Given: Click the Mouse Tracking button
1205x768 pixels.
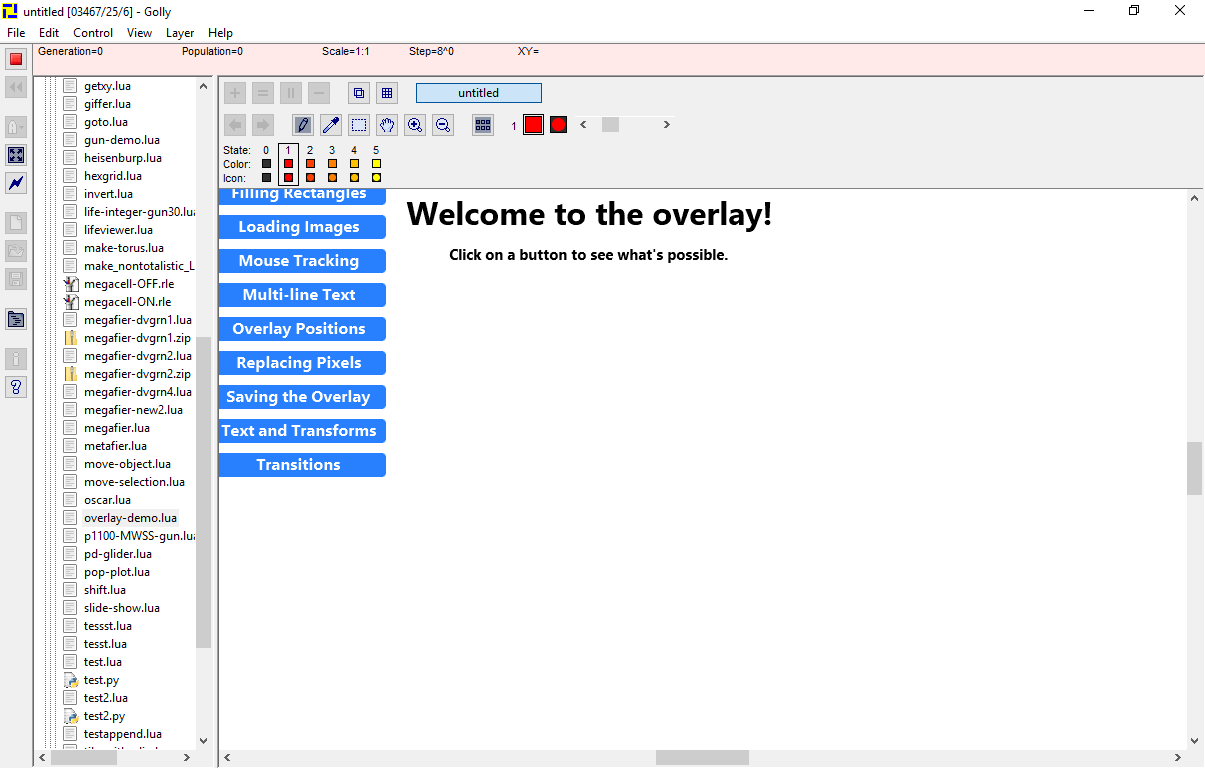Looking at the screenshot, I should pyautogui.click(x=301, y=261).
